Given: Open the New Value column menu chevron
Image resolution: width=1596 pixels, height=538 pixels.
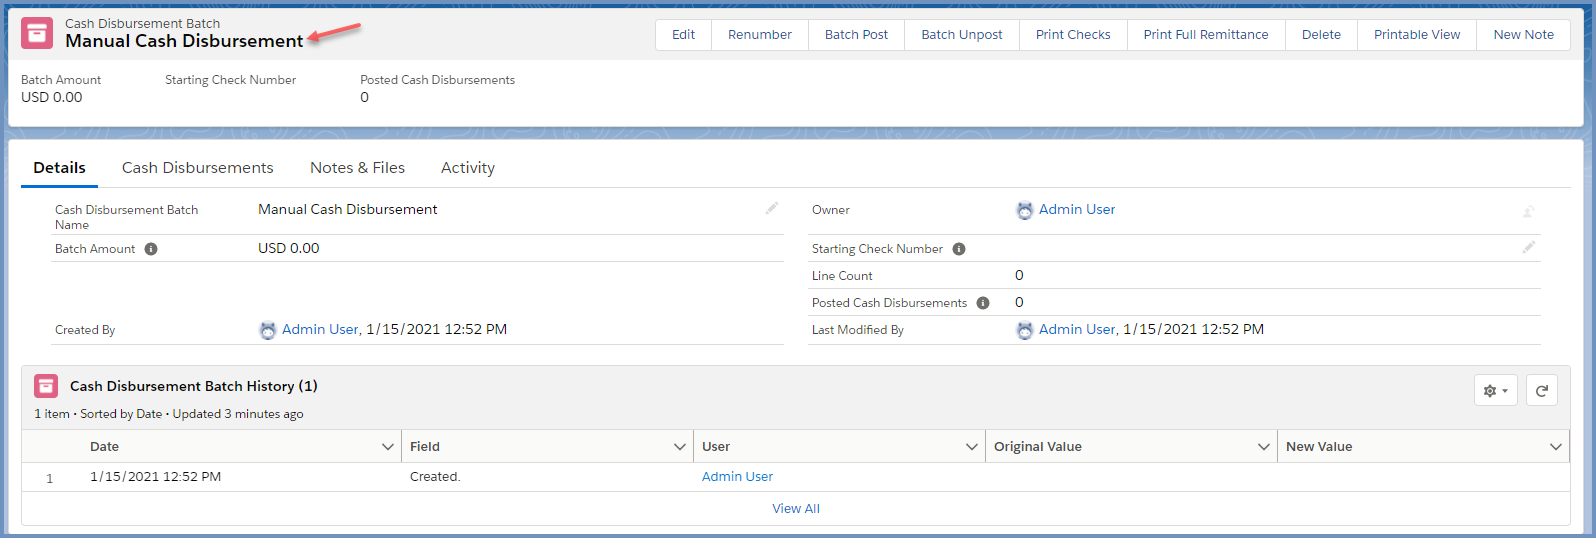Looking at the screenshot, I should 1555,447.
